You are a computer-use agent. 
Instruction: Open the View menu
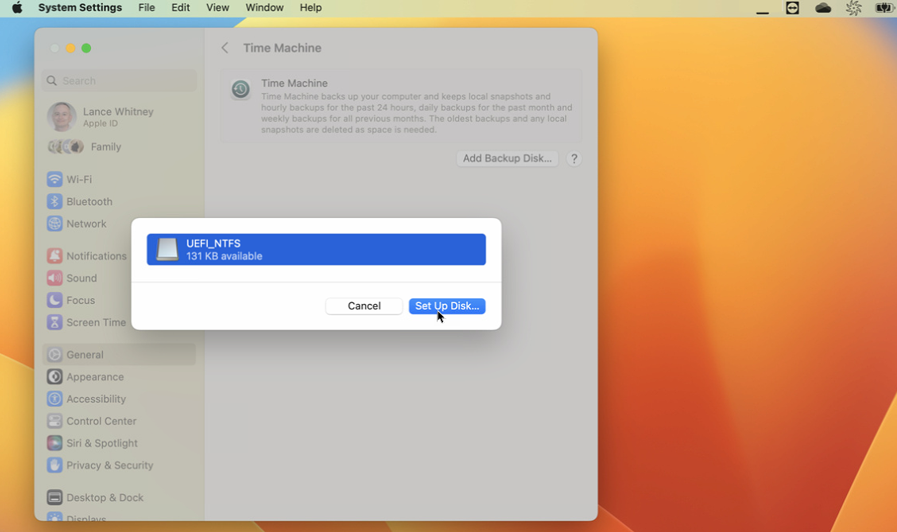pos(217,7)
